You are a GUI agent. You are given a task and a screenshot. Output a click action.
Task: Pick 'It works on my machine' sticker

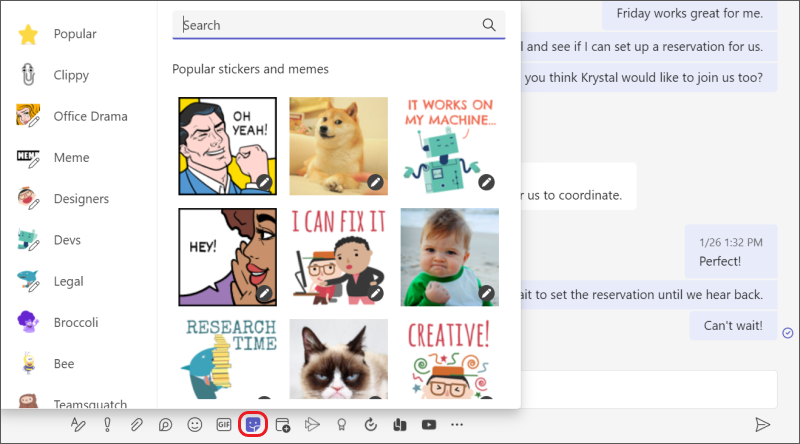point(450,146)
